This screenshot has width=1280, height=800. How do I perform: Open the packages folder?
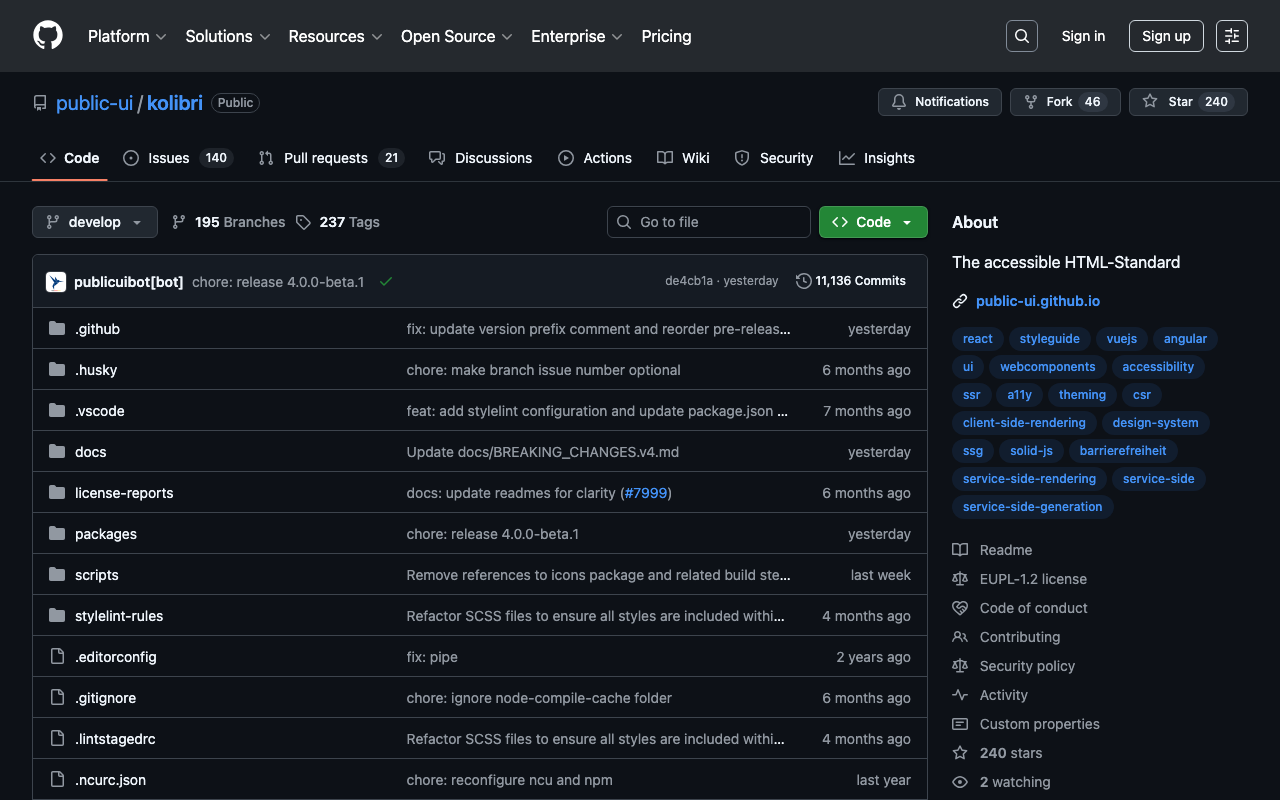[x=106, y=534]
